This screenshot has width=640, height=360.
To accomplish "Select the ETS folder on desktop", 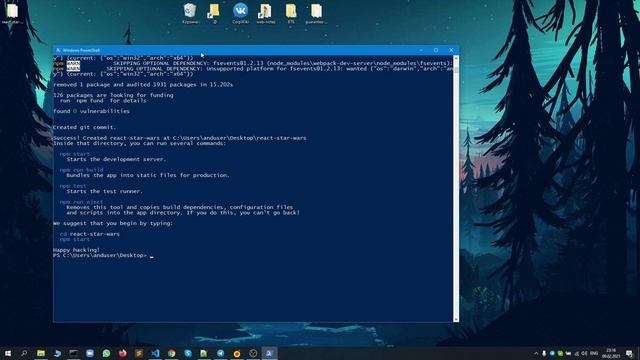I will [291, 13].
